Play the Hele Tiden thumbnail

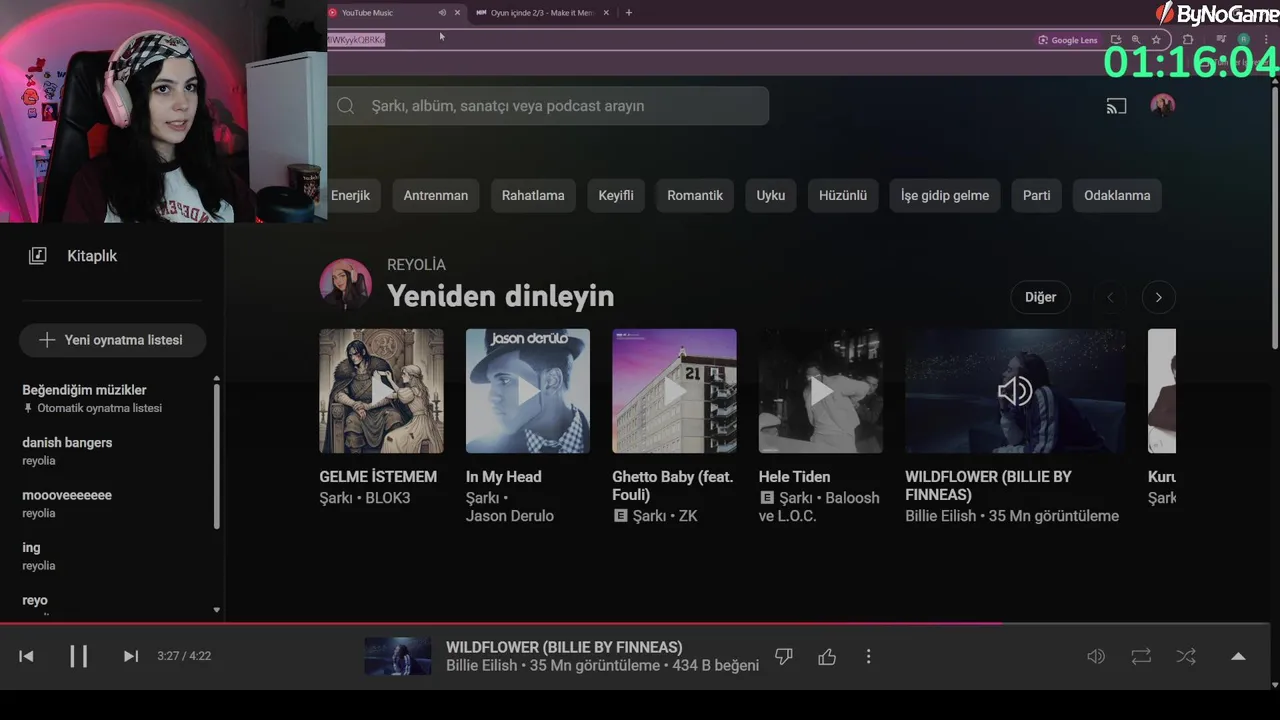[x=821, y=391]
